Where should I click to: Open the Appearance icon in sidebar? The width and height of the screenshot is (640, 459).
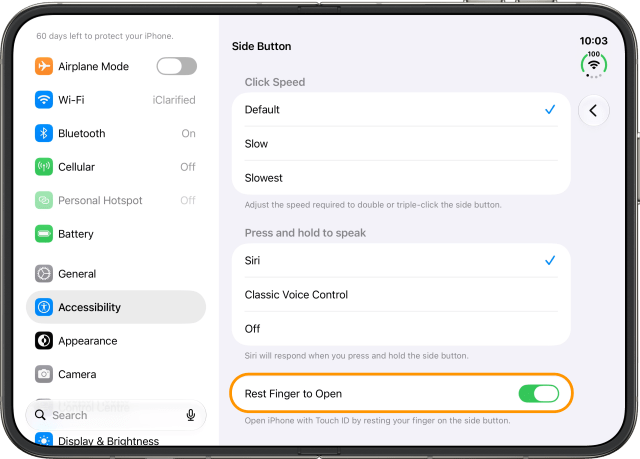(x=44, y=341)
